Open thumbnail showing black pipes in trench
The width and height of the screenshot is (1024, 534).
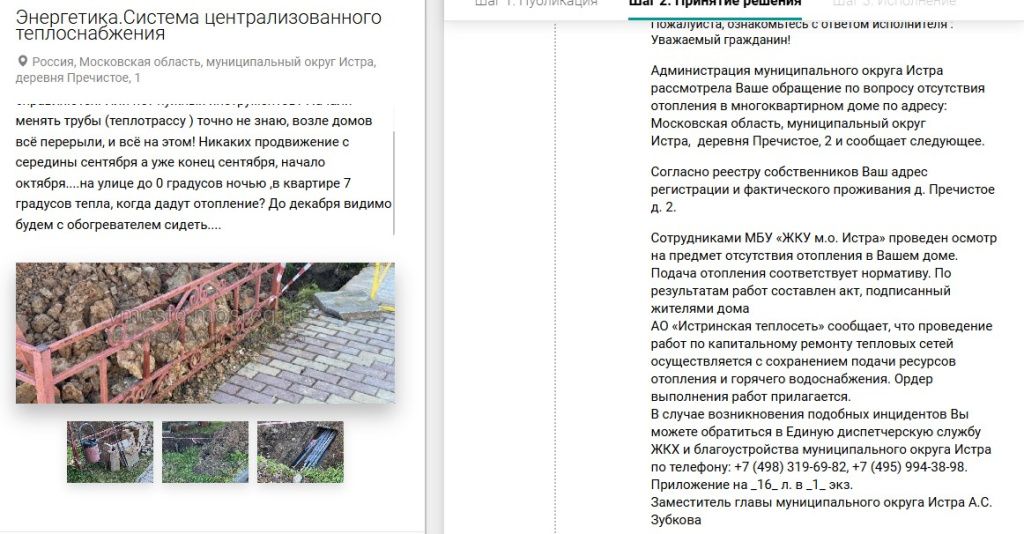(300, 452)
